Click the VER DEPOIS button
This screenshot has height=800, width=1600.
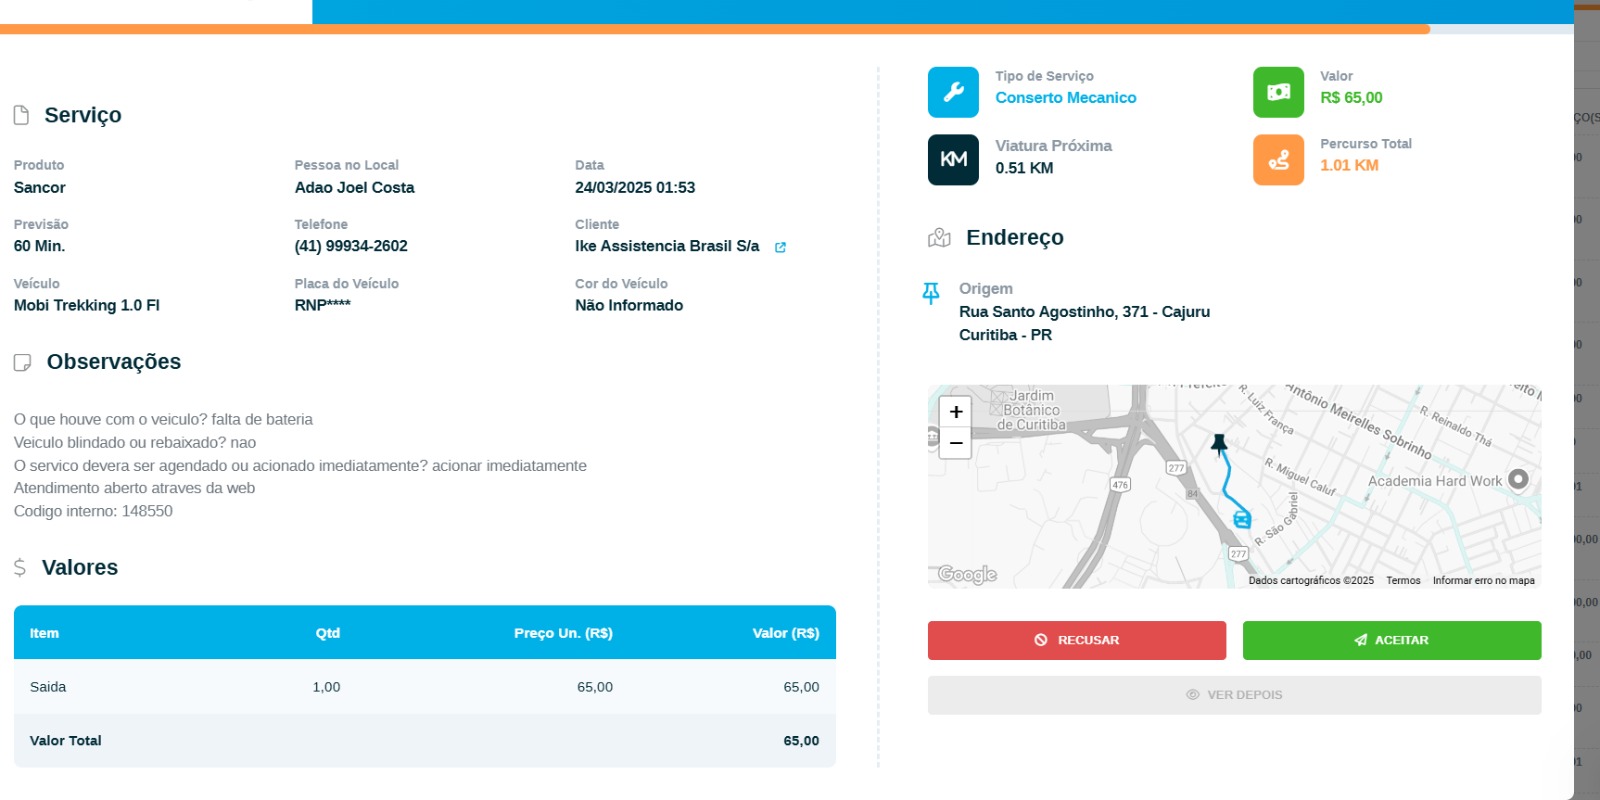[x=1234, y=695]
